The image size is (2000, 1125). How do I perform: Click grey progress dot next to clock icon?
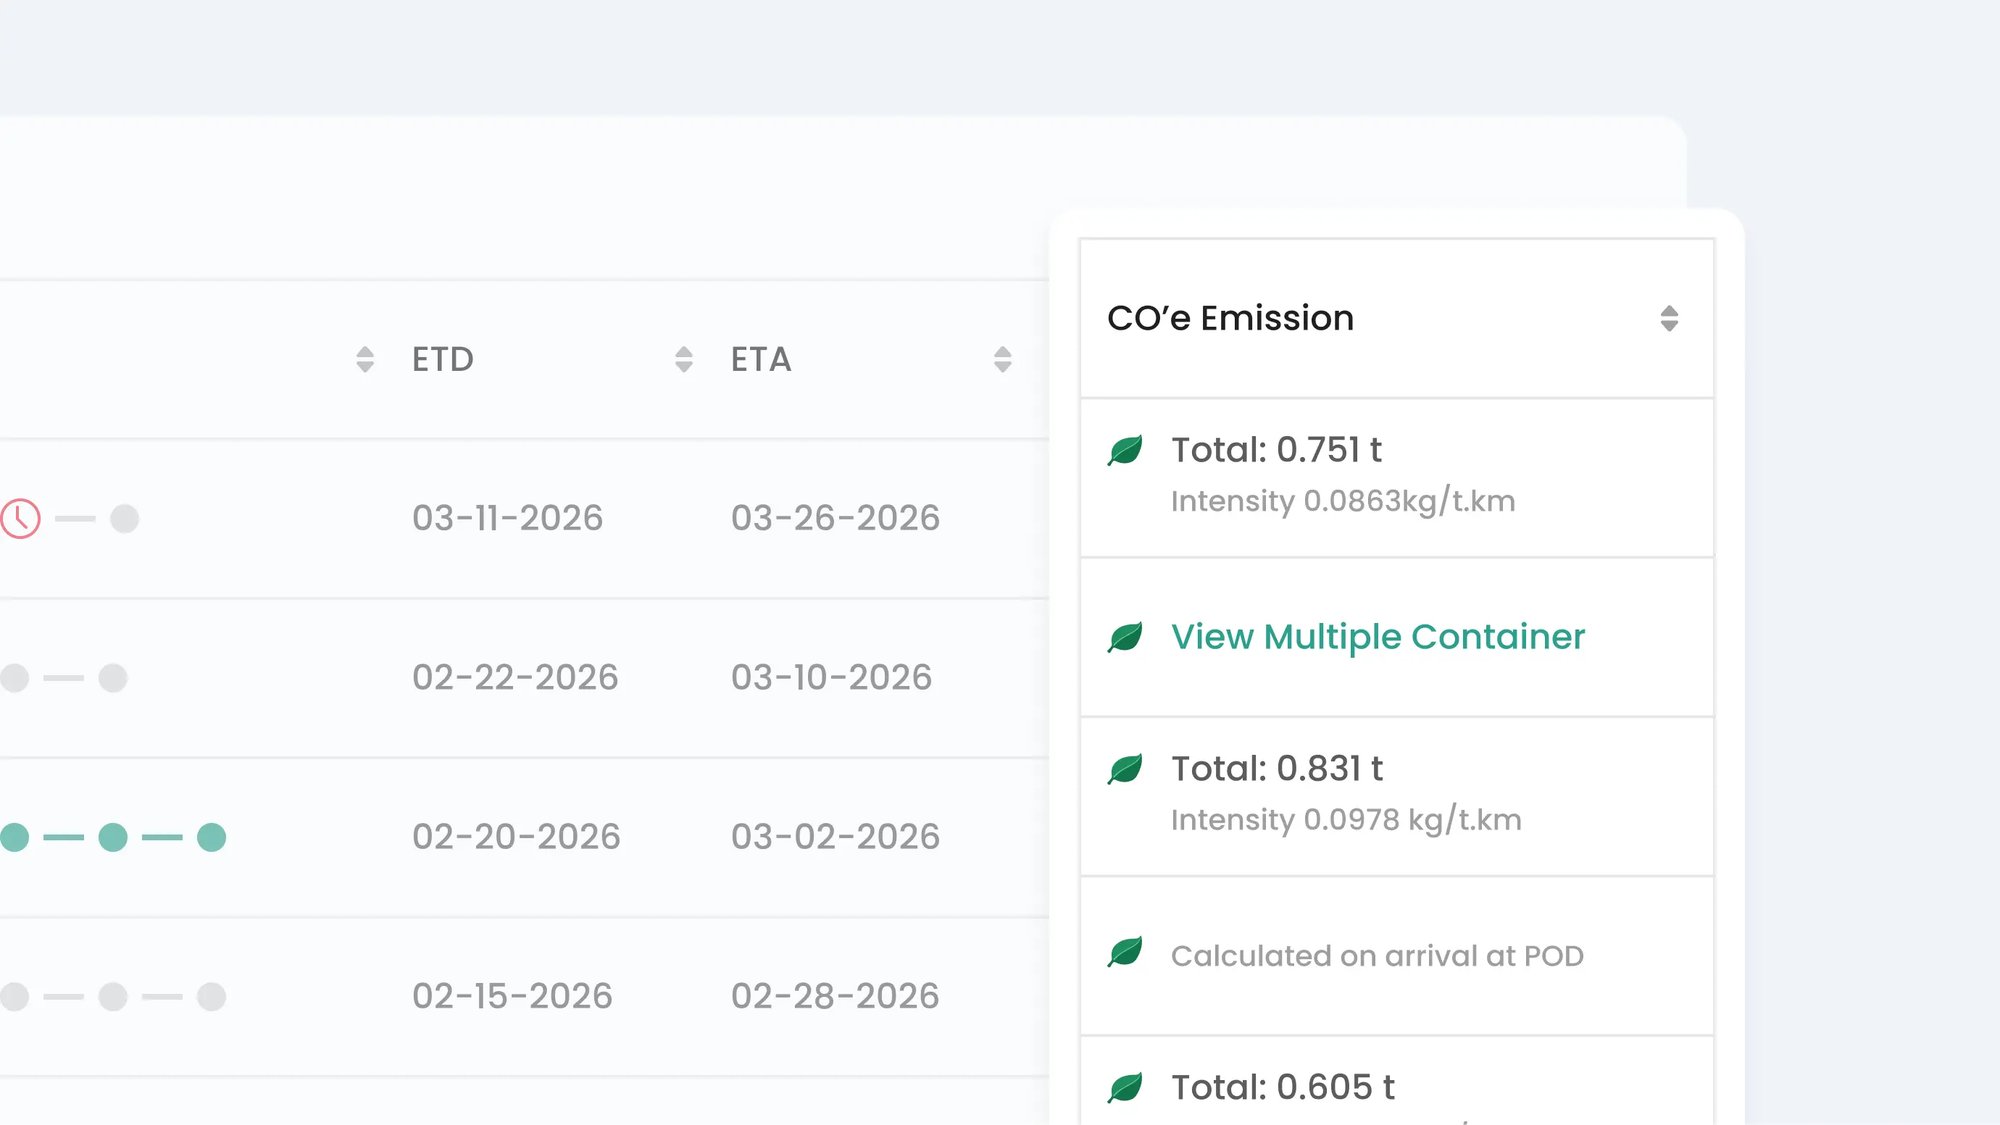tap(125, 519)
